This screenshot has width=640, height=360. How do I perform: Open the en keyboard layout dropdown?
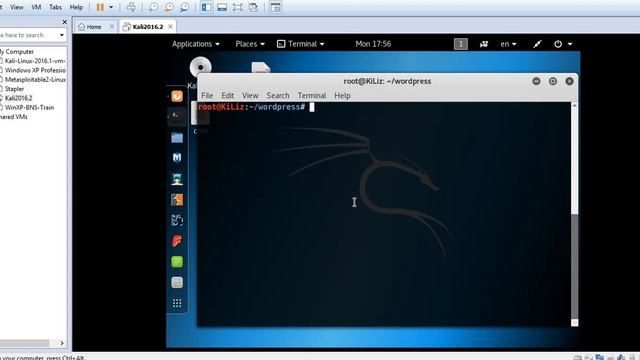tap(509, 44)
